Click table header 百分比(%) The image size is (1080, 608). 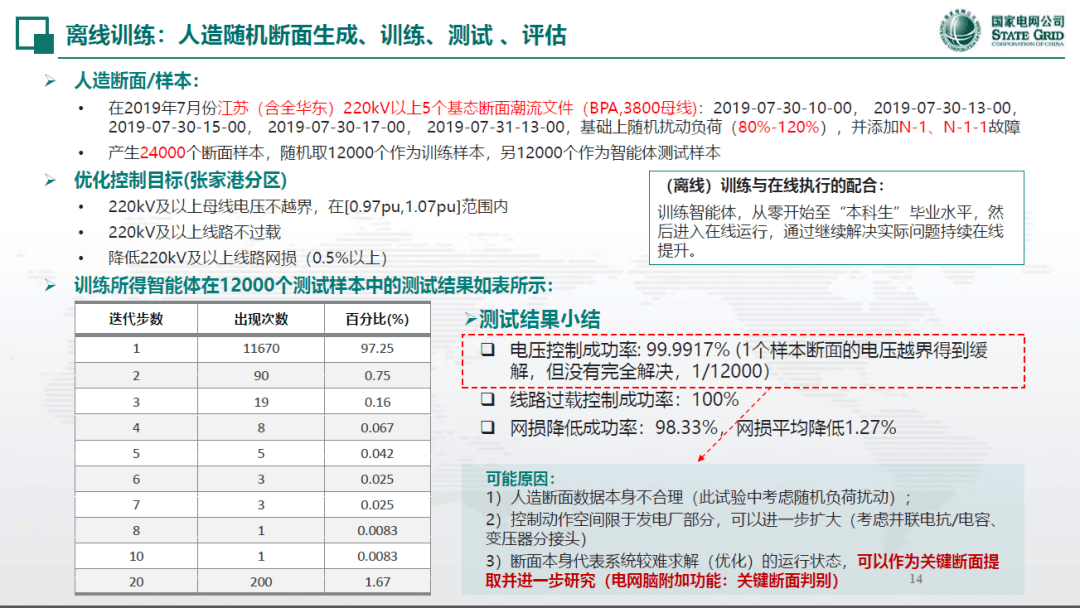click(x=377, y=319)
